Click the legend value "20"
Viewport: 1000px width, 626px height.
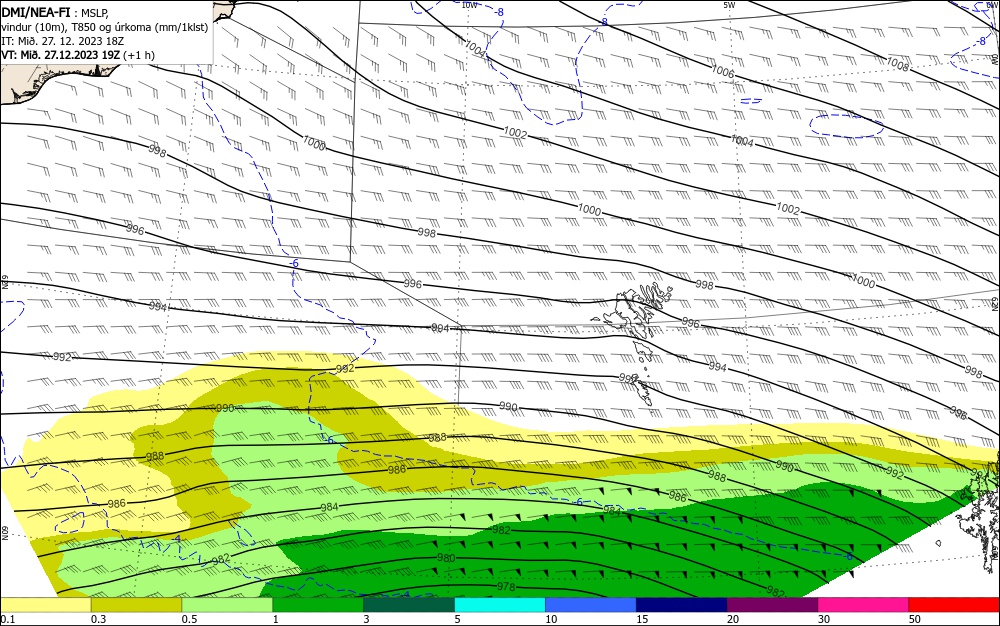click(733, 619)
